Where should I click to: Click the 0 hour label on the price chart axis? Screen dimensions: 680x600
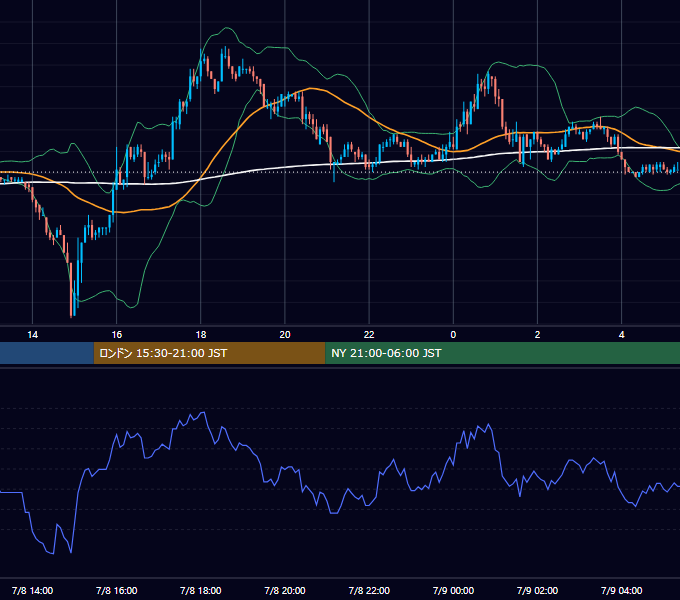coord(453,335)
